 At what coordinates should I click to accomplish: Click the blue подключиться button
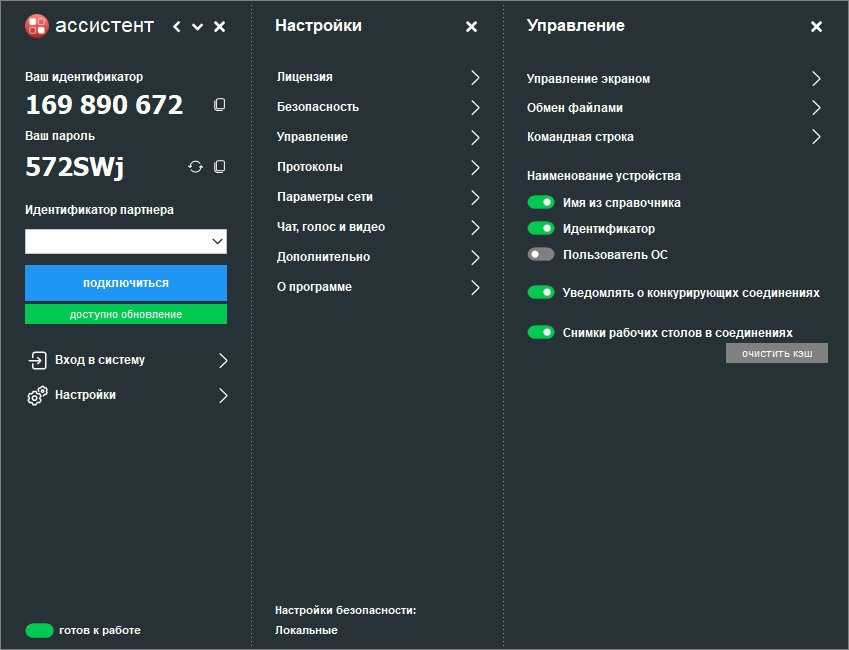tap(126, 283)
